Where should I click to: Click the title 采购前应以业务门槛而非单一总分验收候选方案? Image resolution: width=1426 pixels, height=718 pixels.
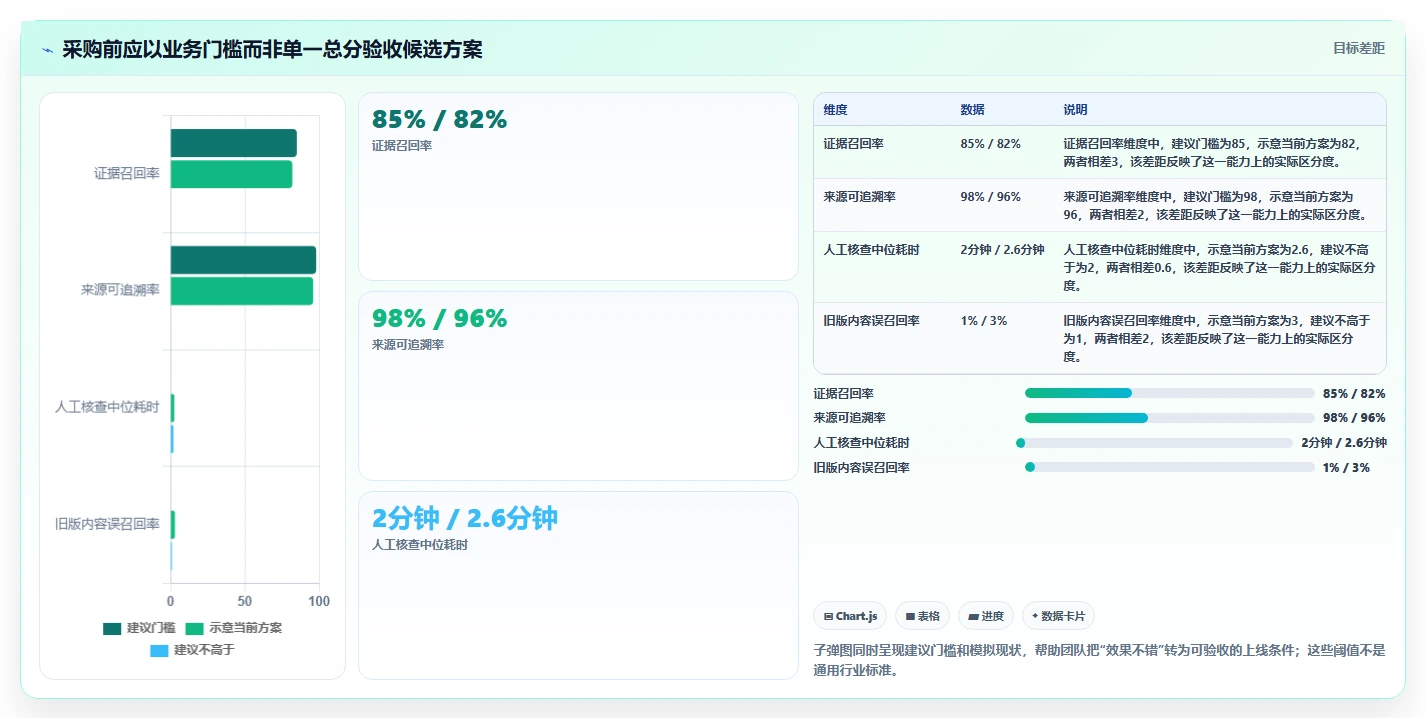point(272,49)
